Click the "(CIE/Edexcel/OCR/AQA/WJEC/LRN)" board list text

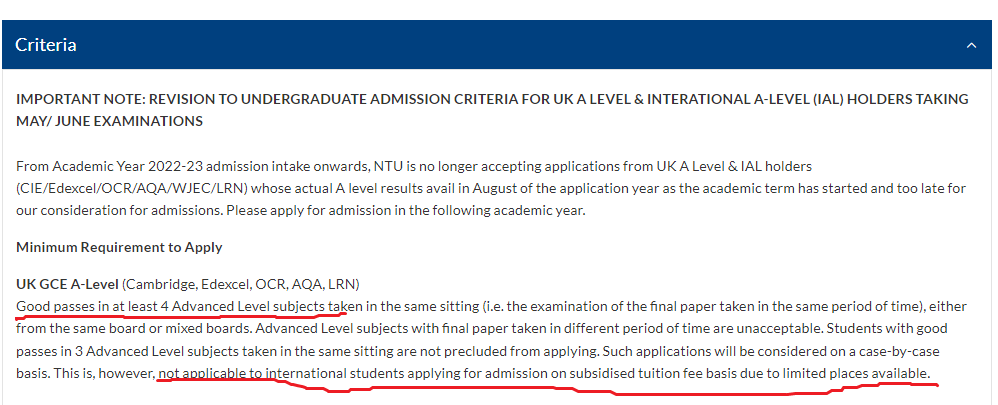(116, 189)
